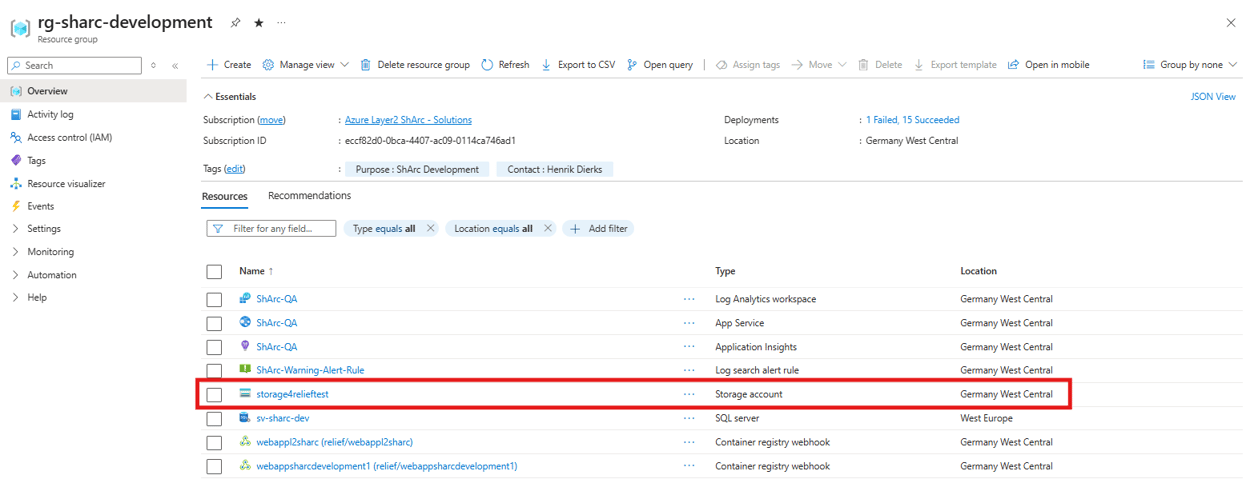Collapse the sidebar with double-chevron icon
This screenshot has width=1250, height=499.
[x=175, y=66]
